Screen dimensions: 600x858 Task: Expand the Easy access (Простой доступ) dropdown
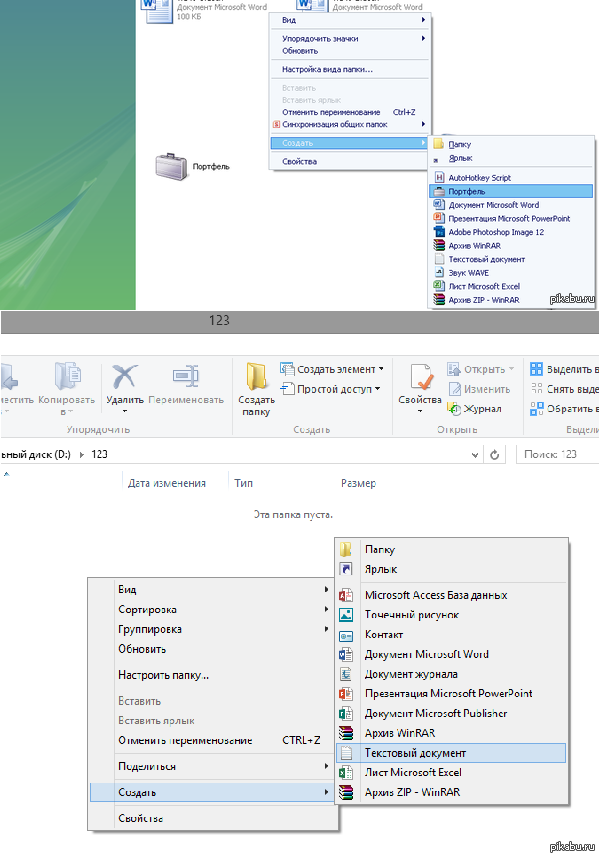pos(377,389)
